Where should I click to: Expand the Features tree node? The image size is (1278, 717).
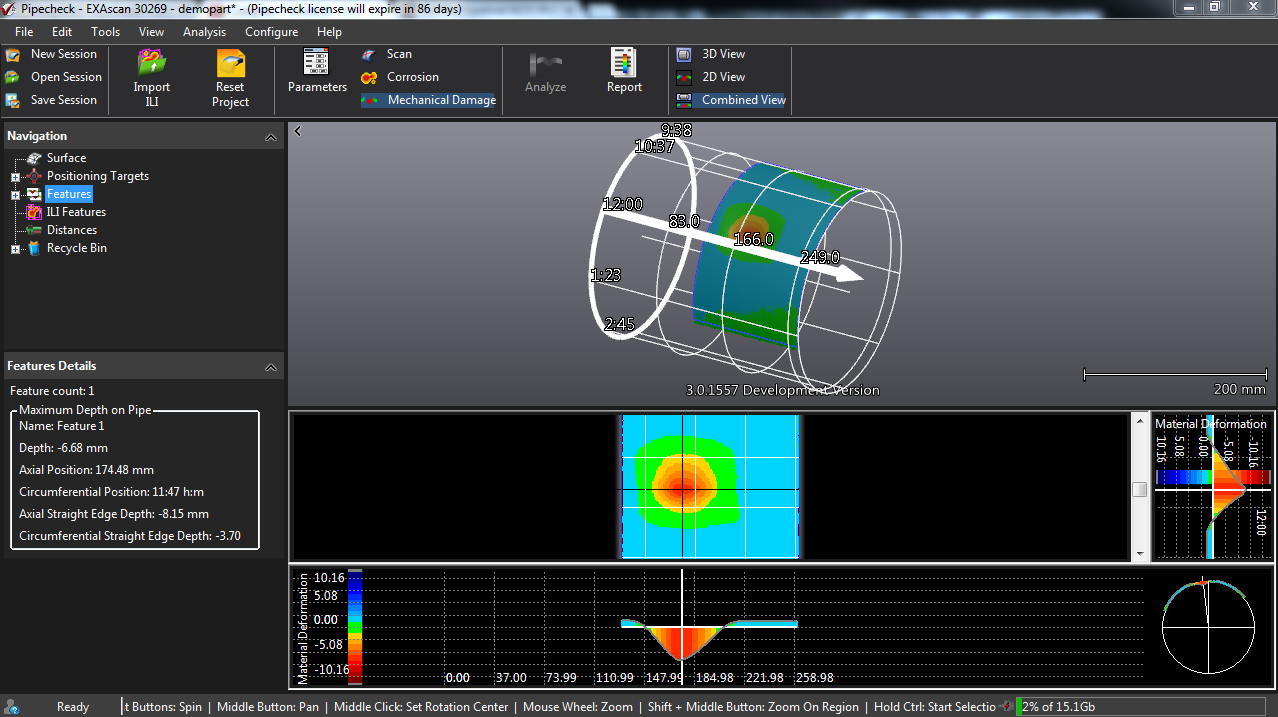(16, 194)
